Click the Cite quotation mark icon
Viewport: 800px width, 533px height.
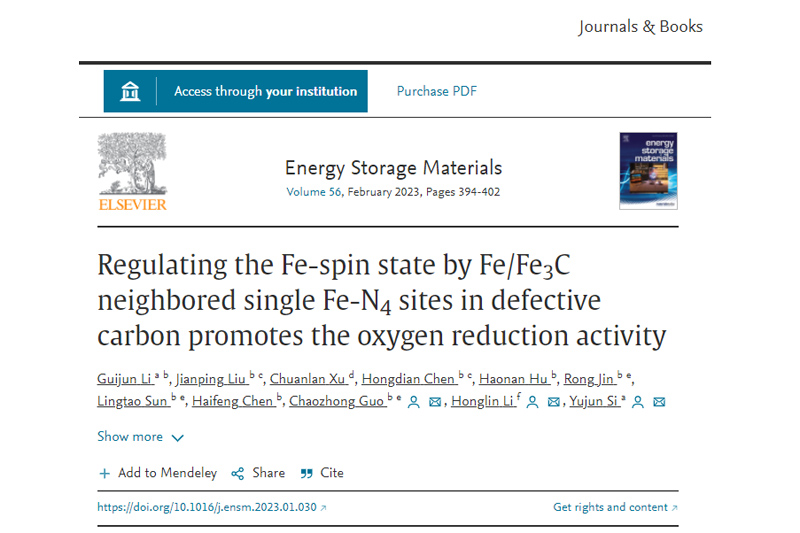[x=307, y=473]
